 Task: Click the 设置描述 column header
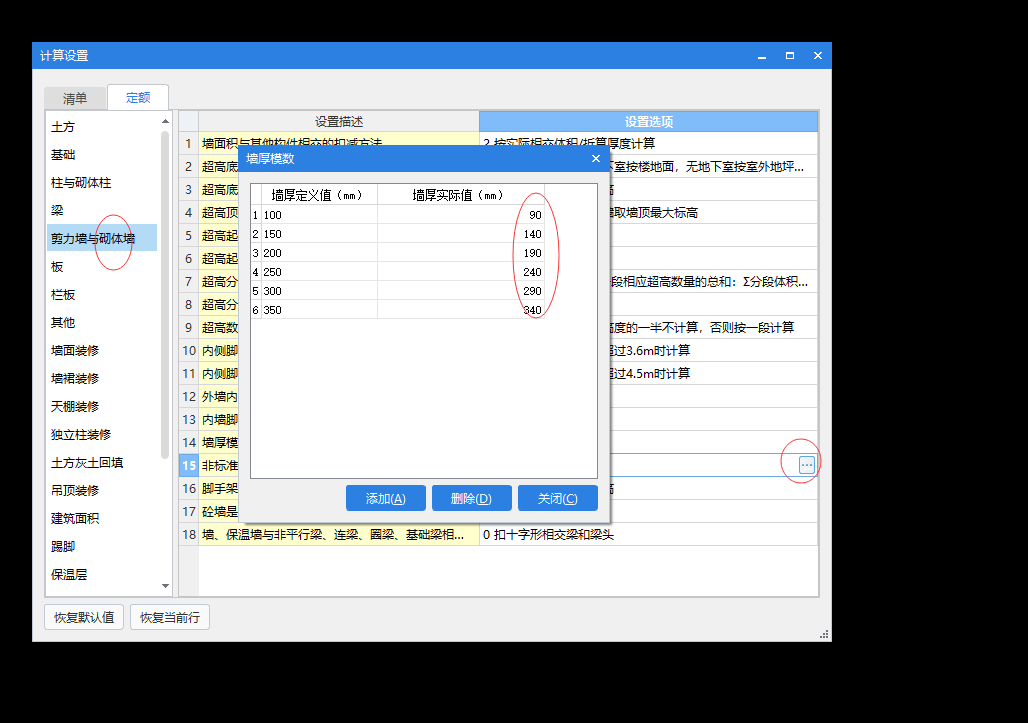pyautogui.click(x=338, y=121)
